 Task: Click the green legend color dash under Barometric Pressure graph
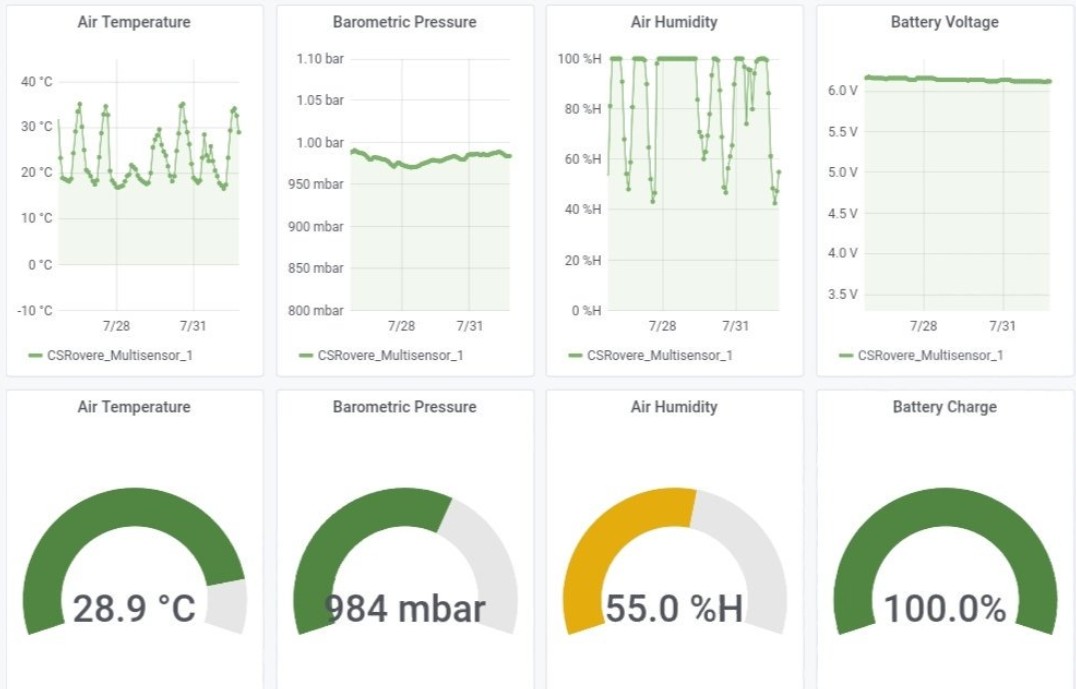pos(306,355)
